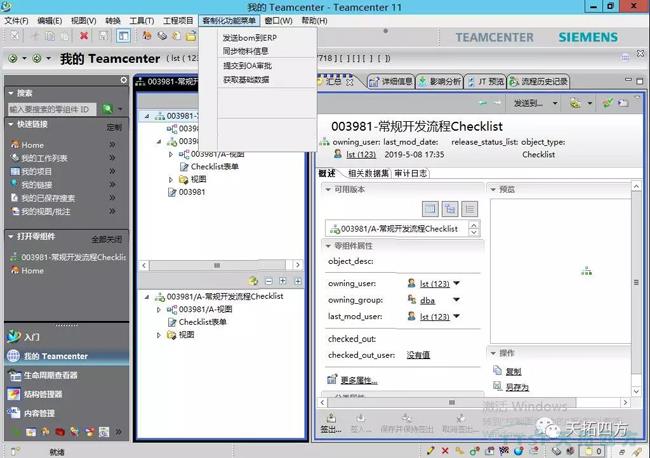Click the green search button icon
This screenshot has width=650, height=458.
[107, 109]
